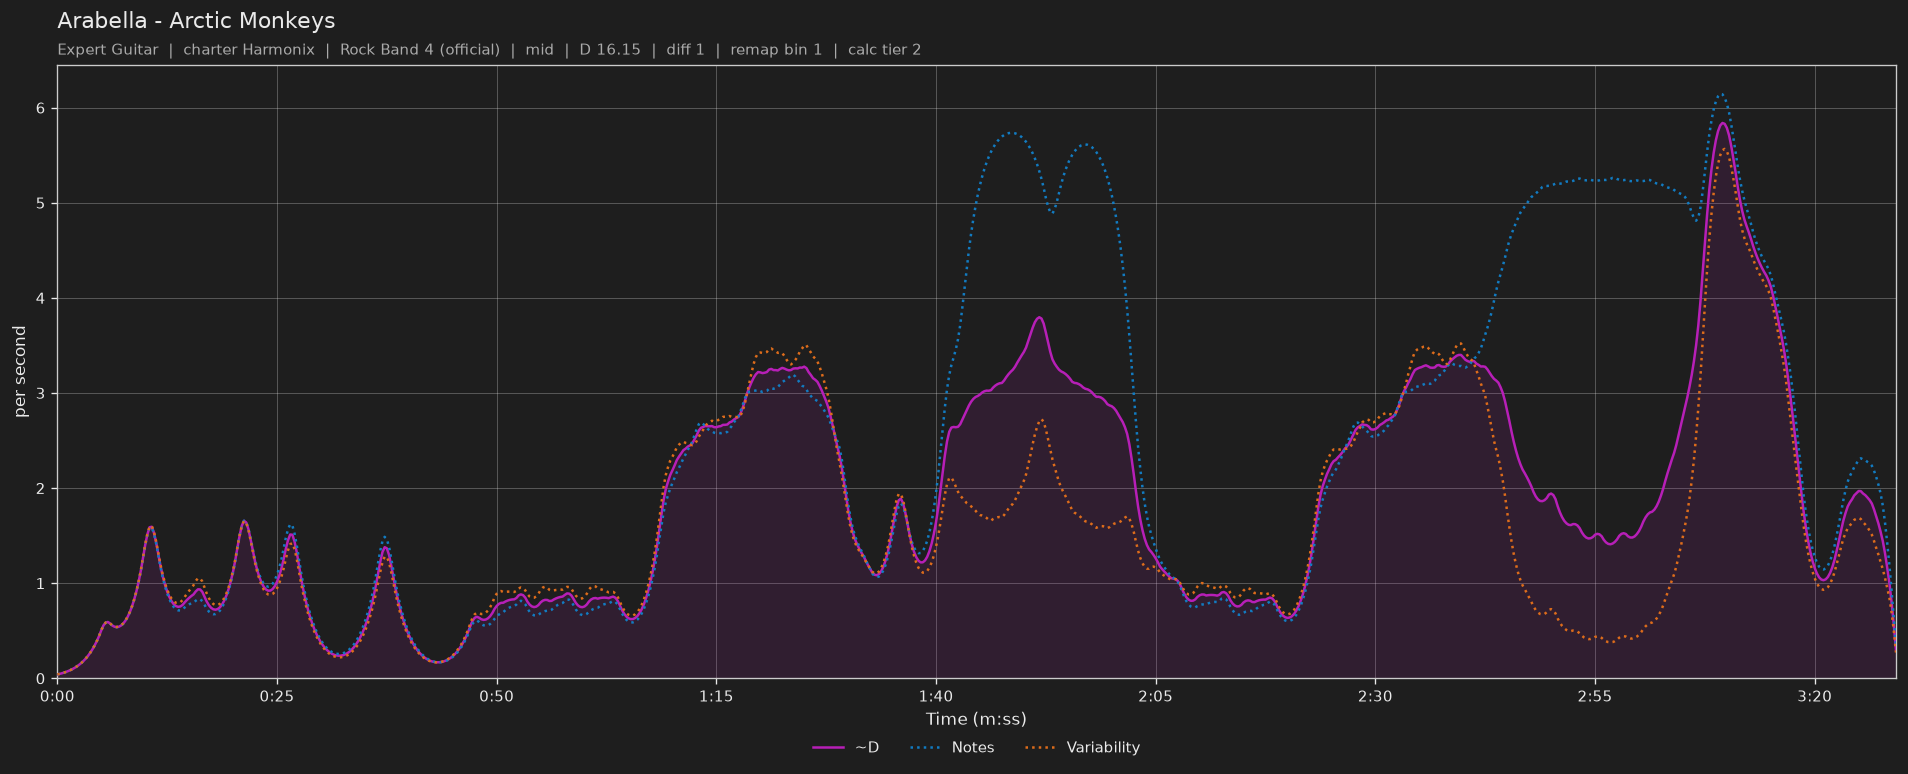
Task: Click the y-axis value '3'
Action: click(x=42, y=394)
